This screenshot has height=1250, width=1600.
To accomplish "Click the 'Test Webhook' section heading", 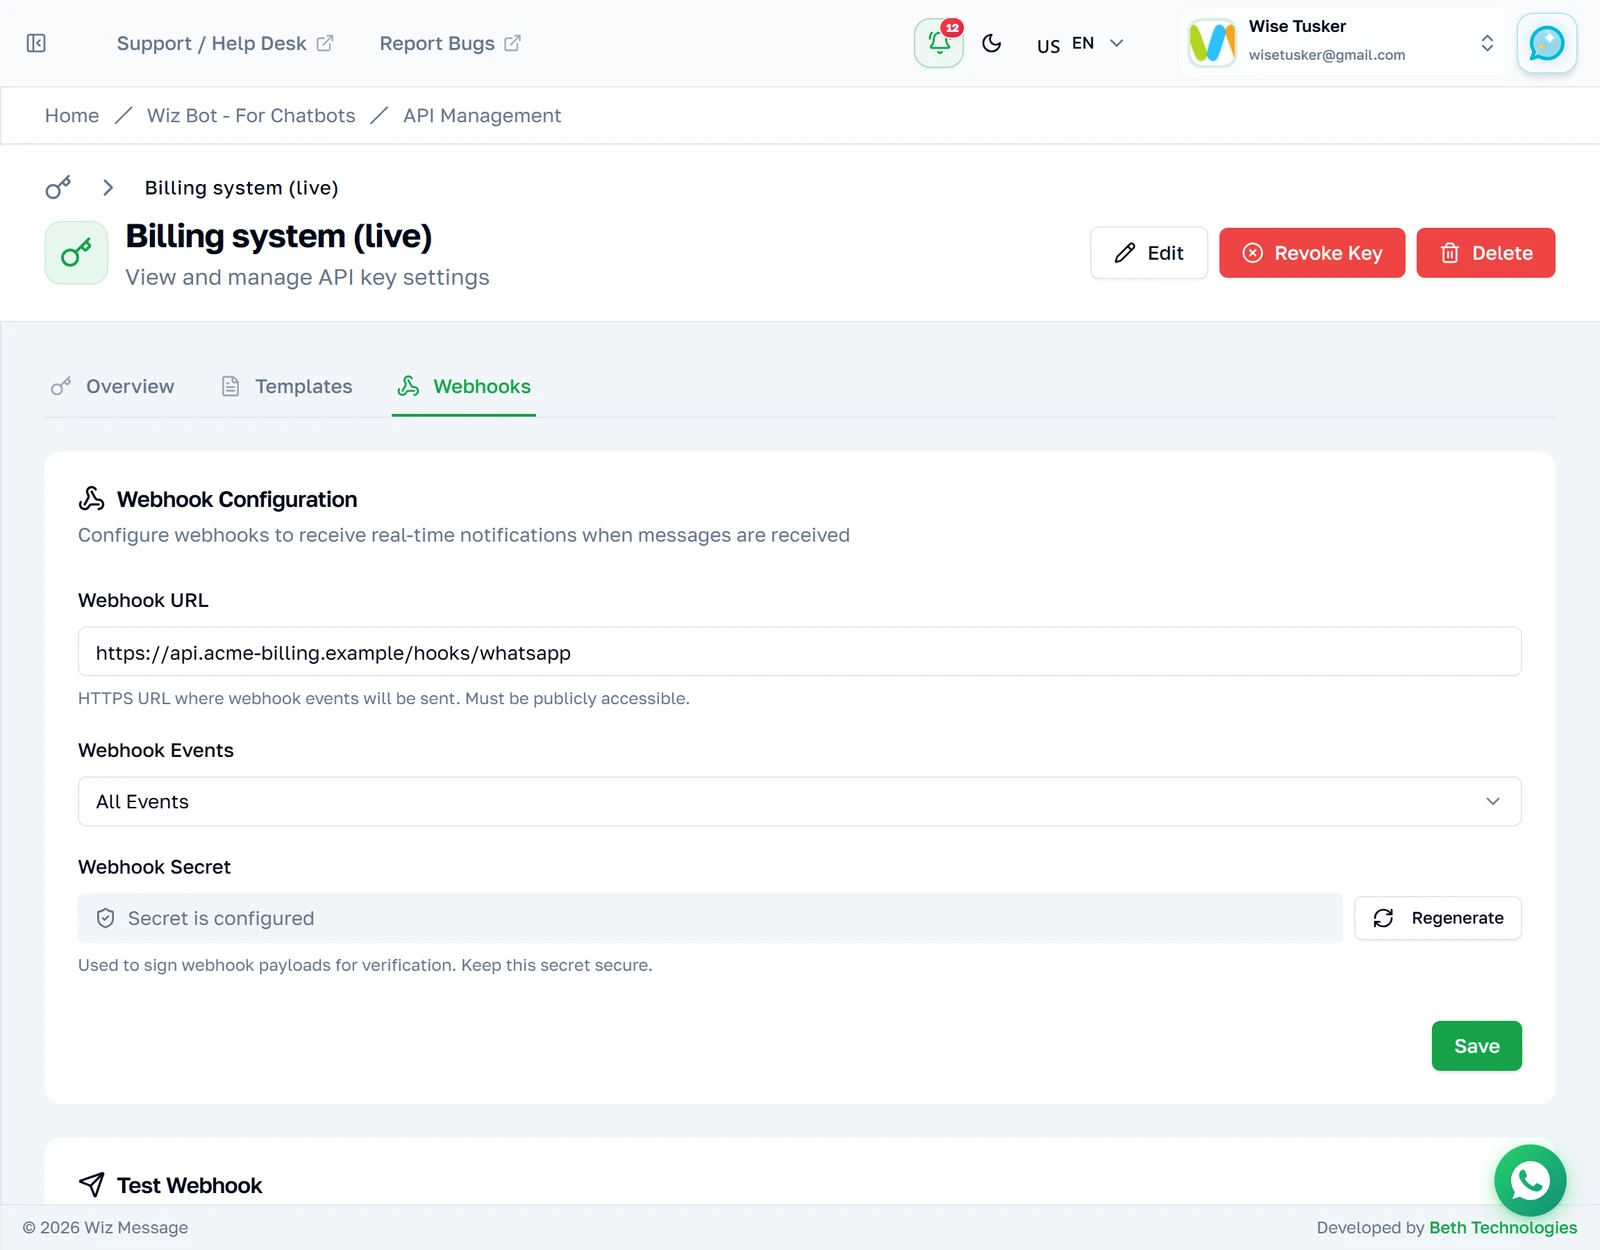I will point(189,1185).
